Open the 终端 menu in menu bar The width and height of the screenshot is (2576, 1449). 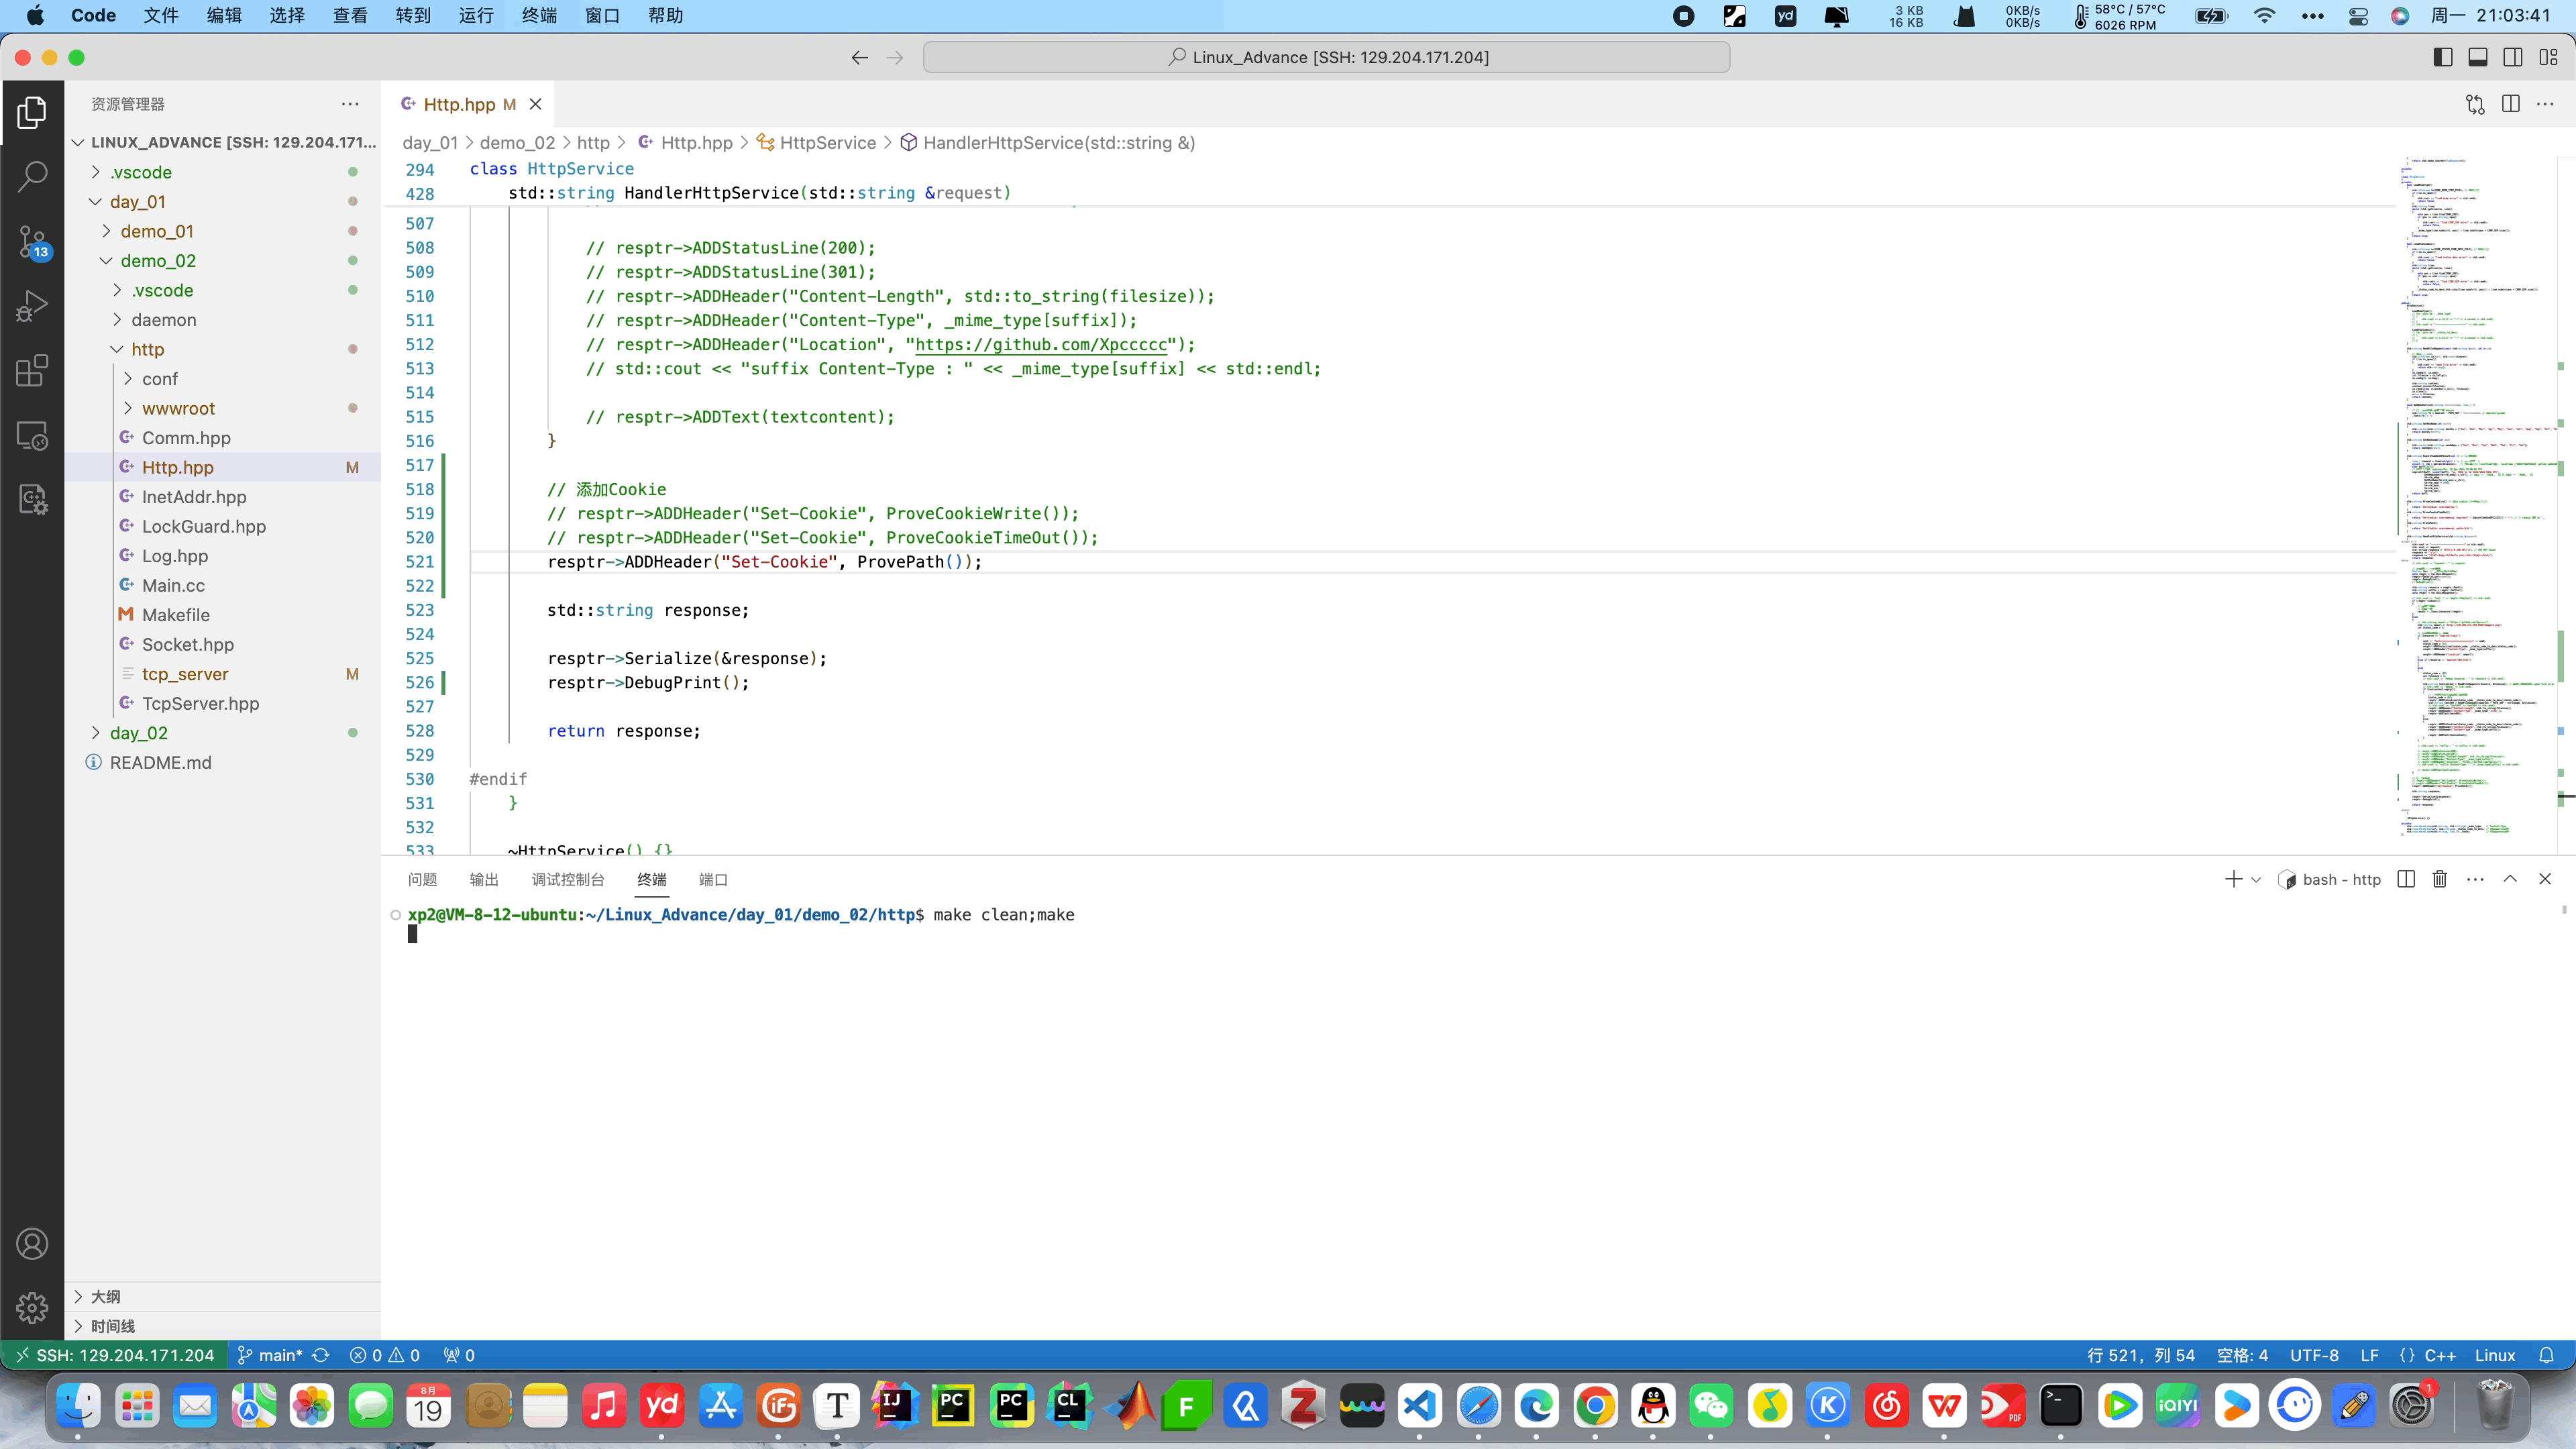tap(539, 15)
